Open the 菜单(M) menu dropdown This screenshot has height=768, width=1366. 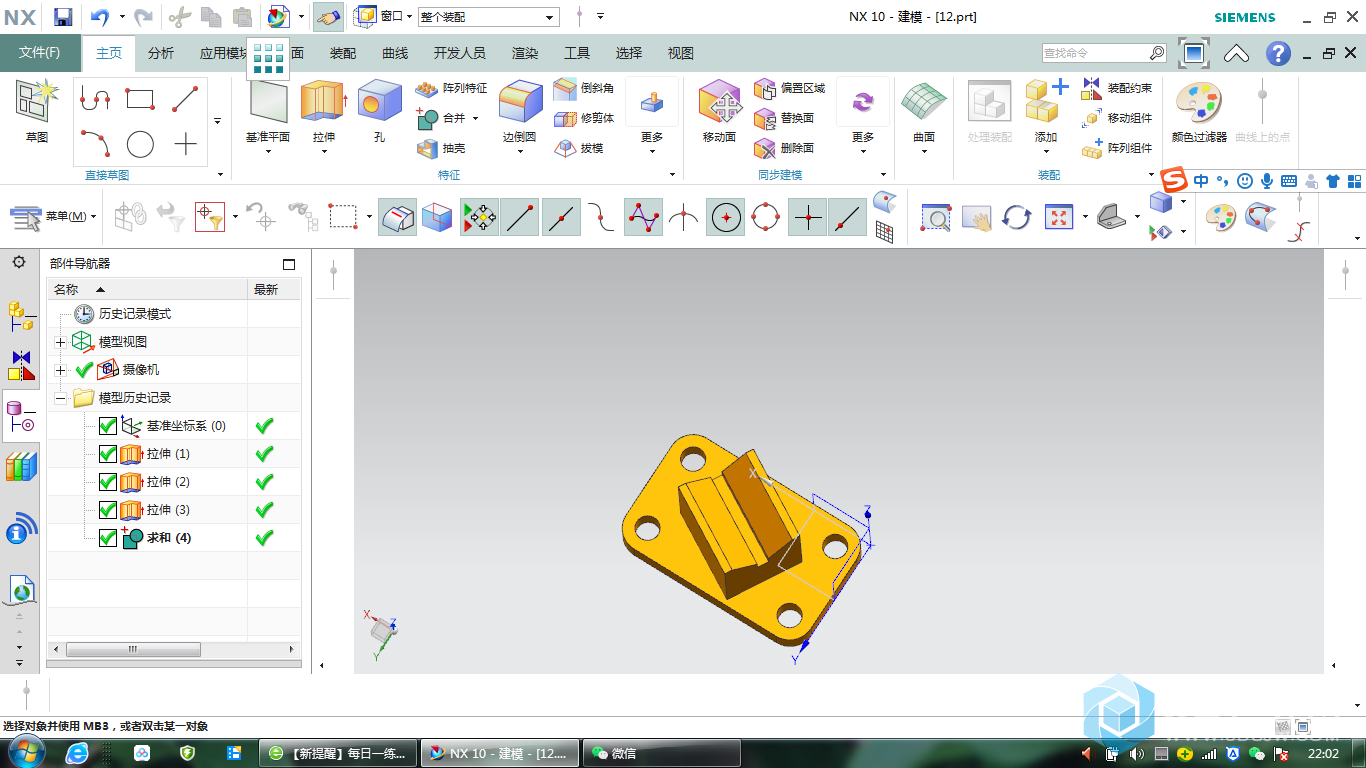(x=55, y=217)
